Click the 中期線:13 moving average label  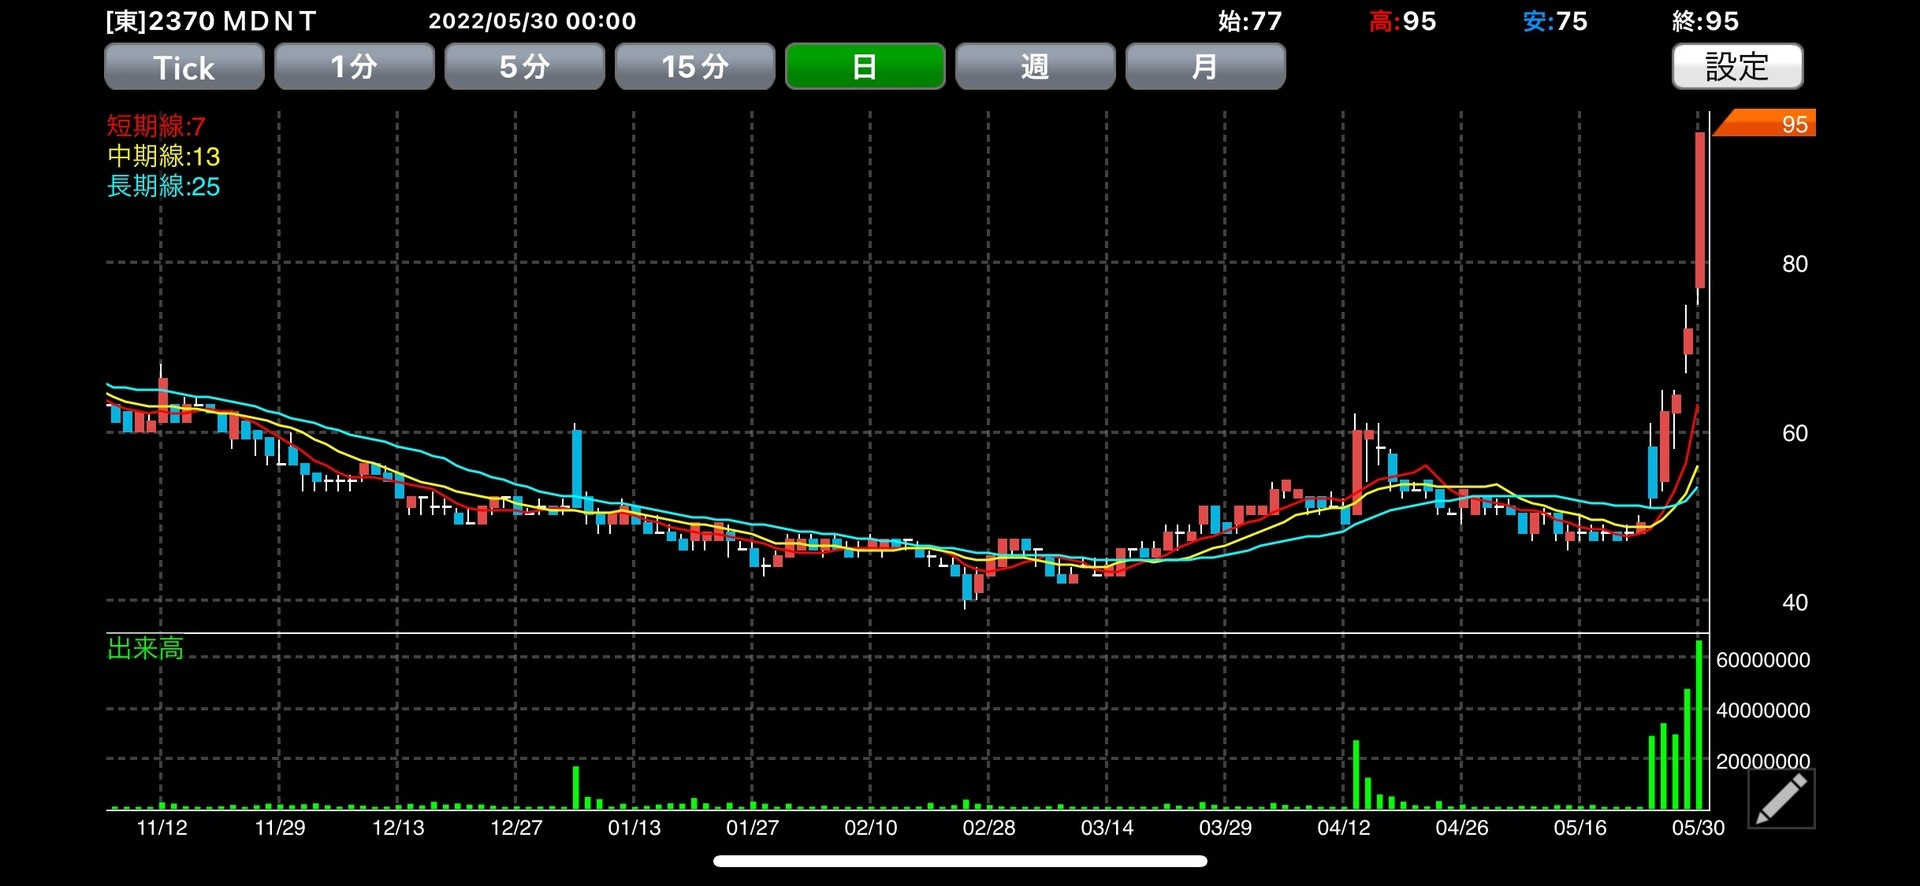tap(163, 156)
